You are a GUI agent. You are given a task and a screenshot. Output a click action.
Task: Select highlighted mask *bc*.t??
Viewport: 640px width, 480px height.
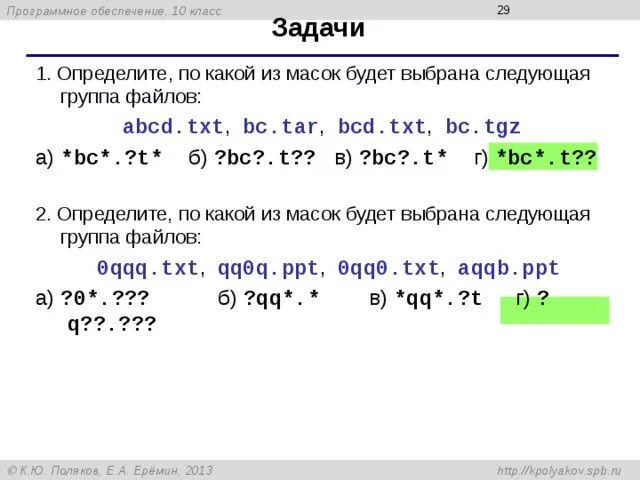click(x=543, y=157)
